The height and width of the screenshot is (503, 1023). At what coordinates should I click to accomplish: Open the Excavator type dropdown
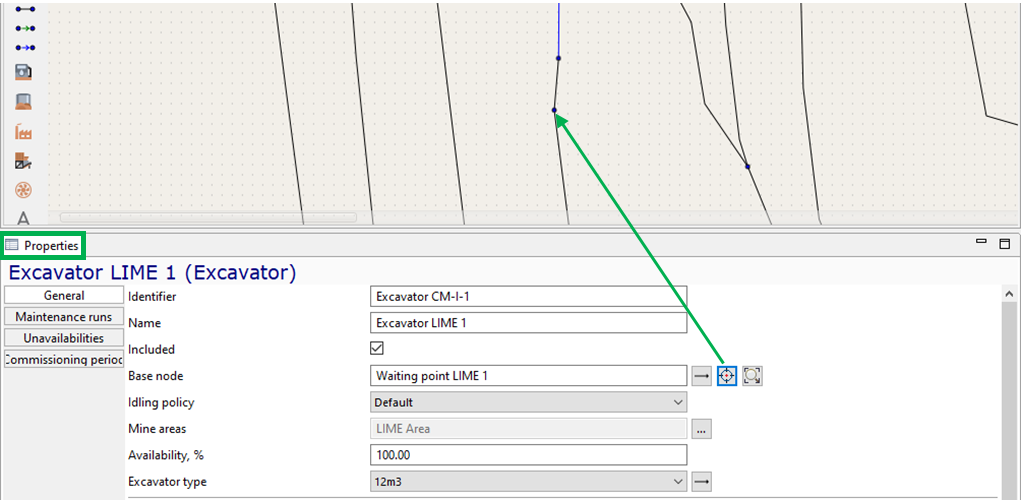[528, 482]
